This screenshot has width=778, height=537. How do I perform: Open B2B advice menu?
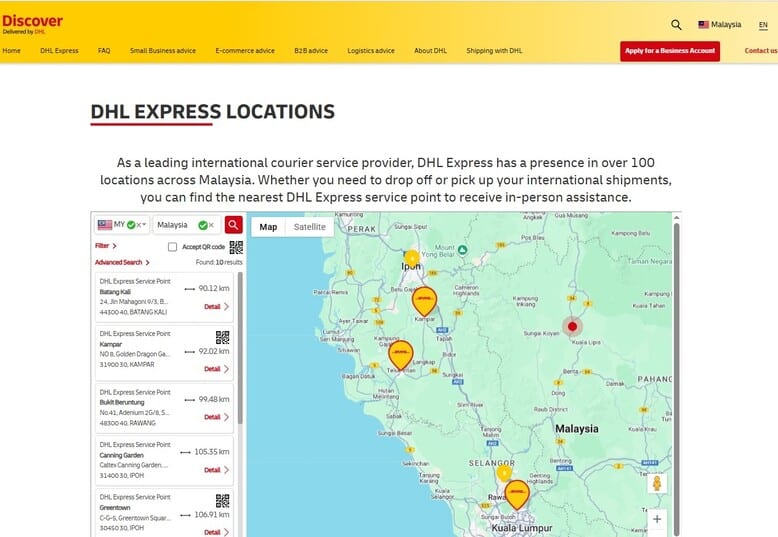[x=311, y=51]
